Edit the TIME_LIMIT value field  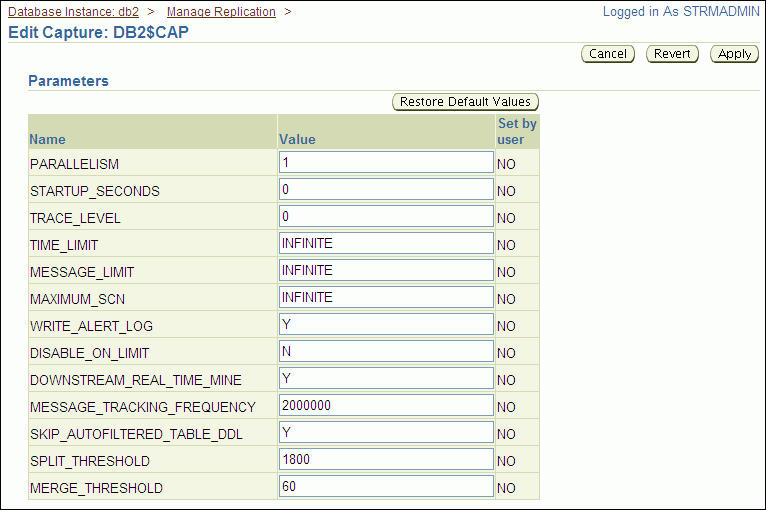(386, 243)
